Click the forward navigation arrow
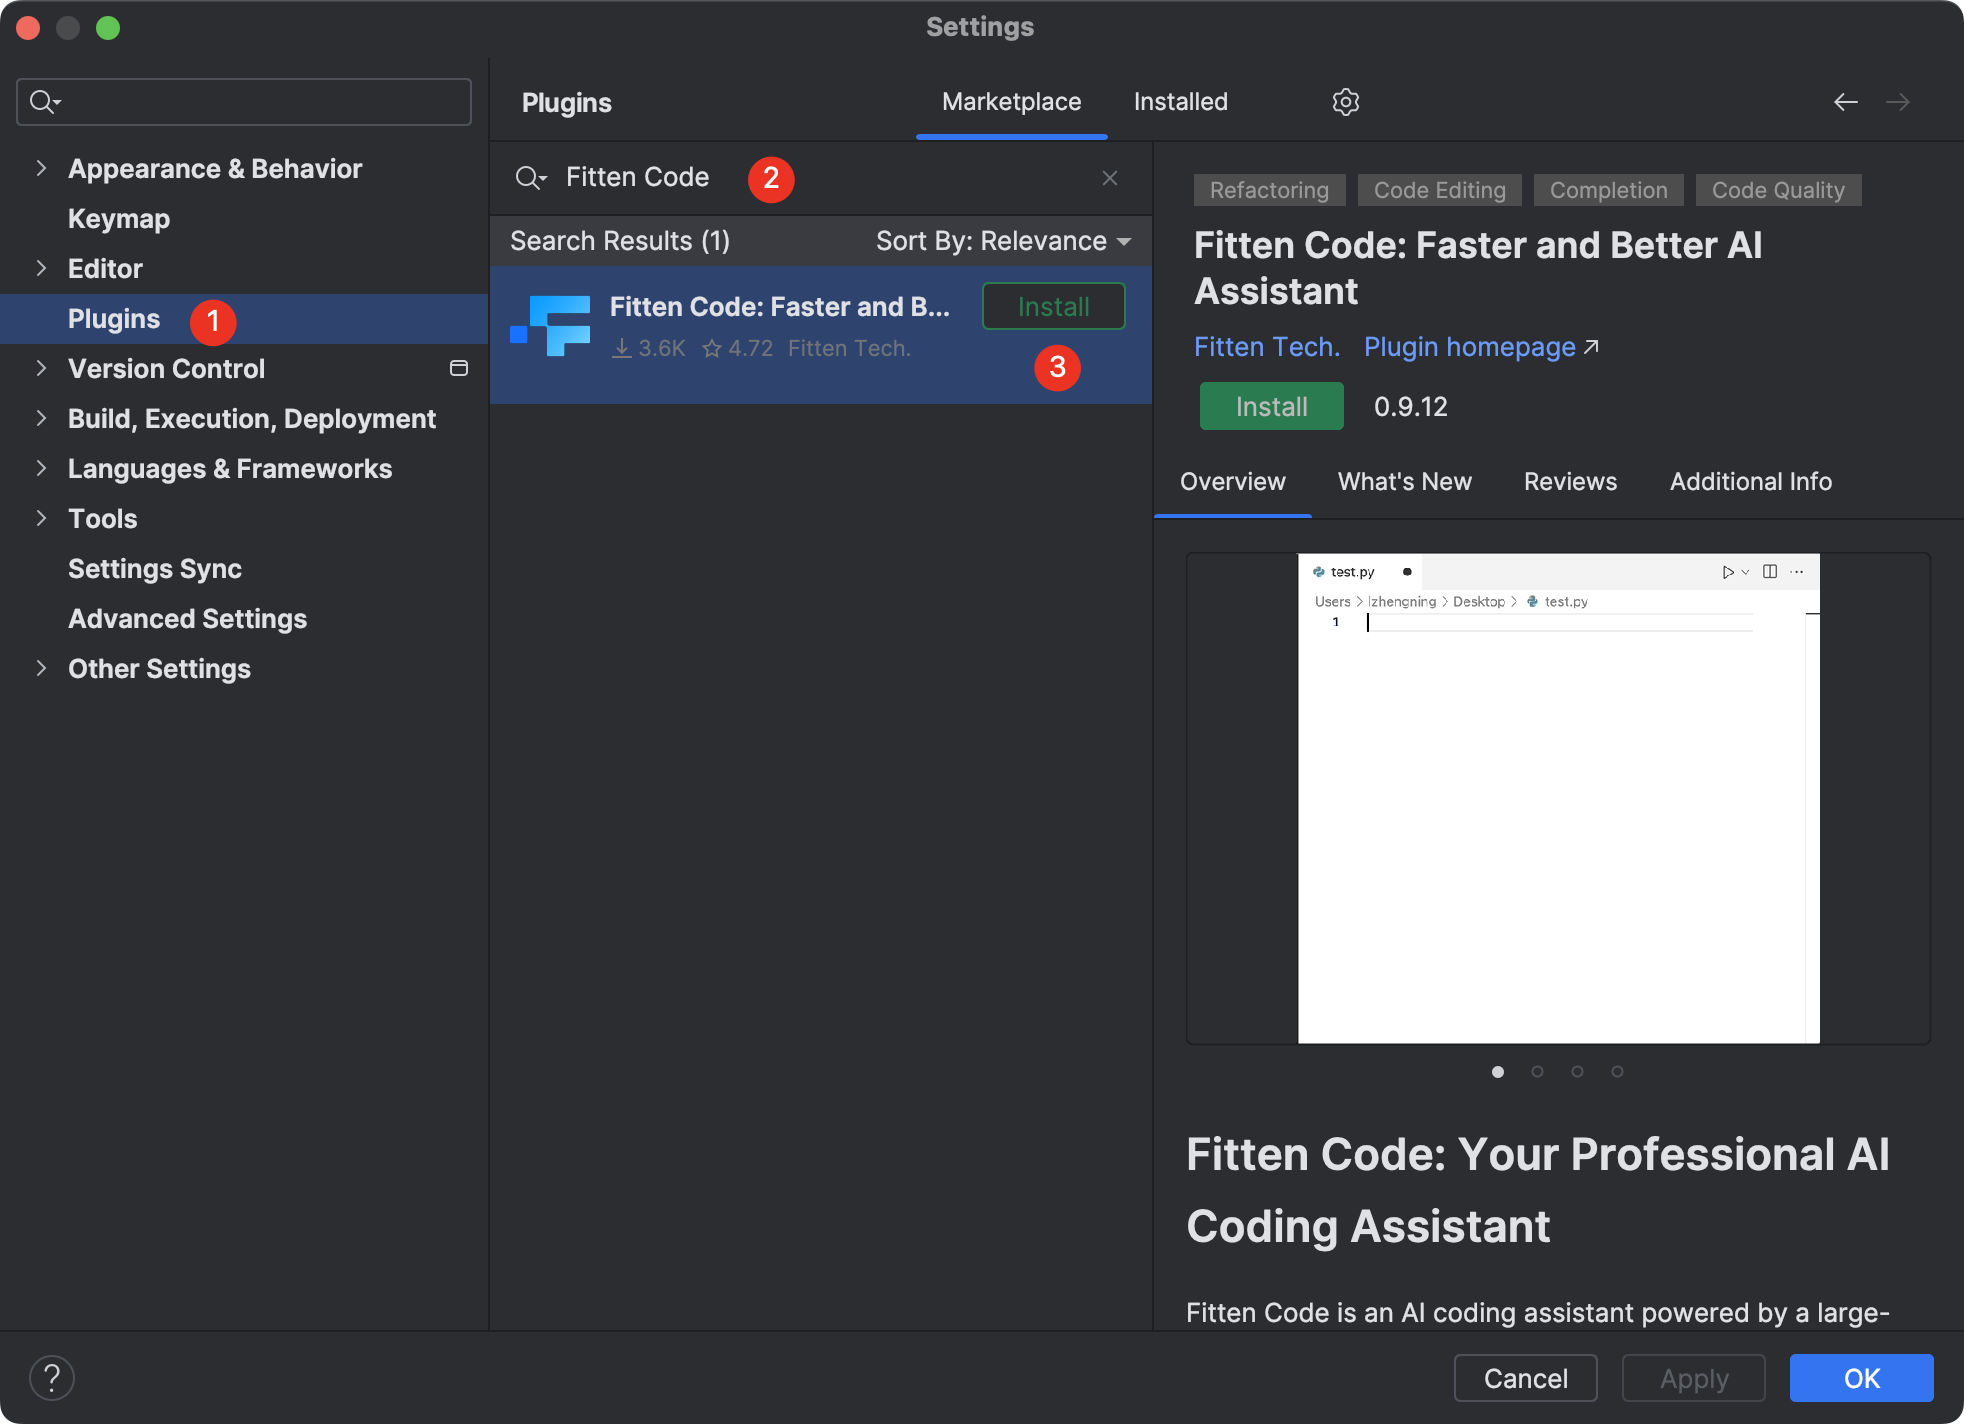Viewport: 1964px width, 1424px height. [x=1897, y=102]
